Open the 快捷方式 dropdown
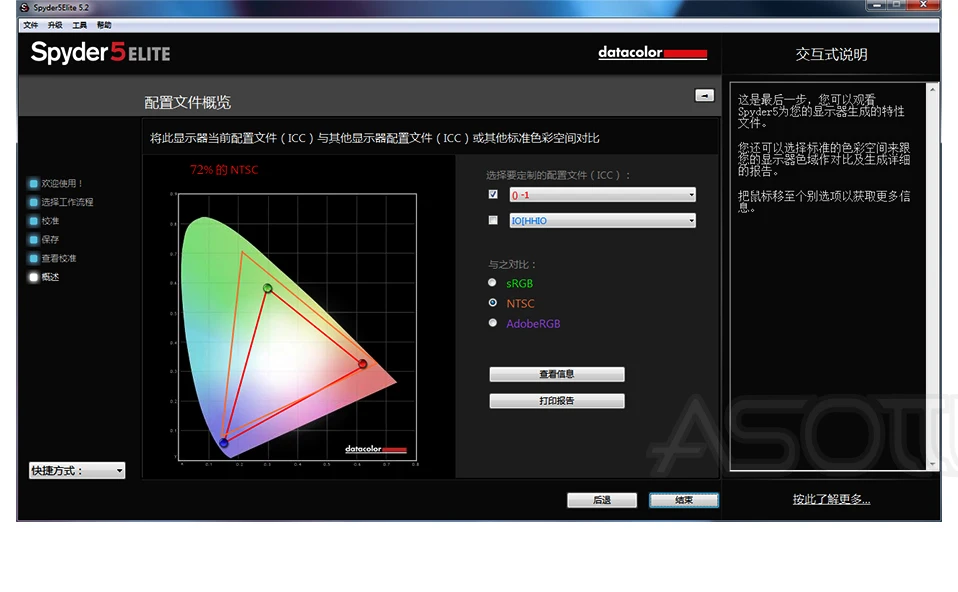This screenshot has width=958, height=592. [x=77, y=470]
